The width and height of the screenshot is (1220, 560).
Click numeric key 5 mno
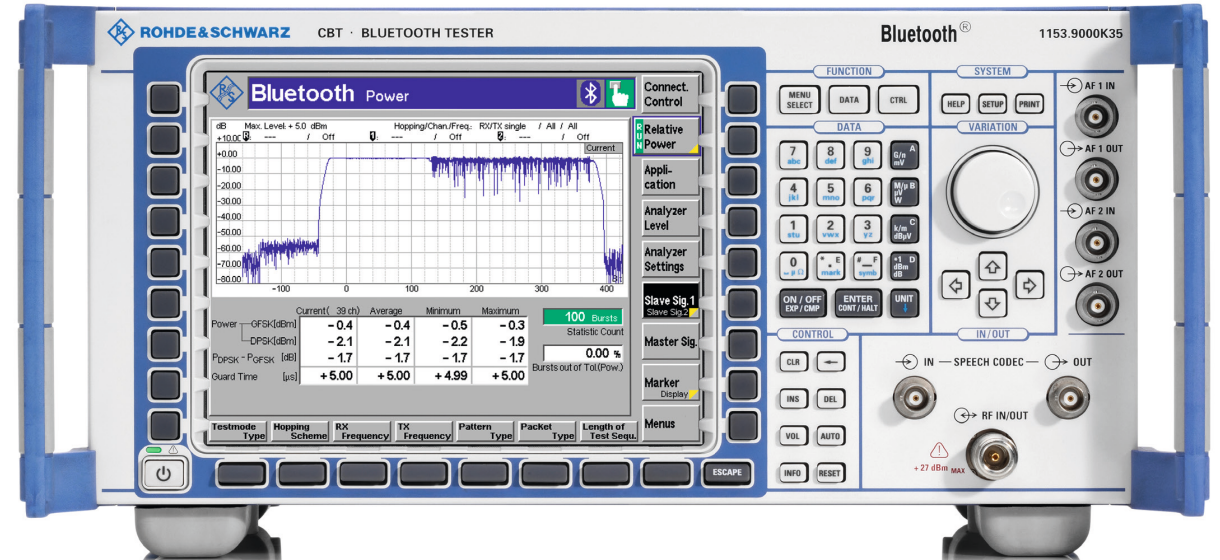coord(830,191)
